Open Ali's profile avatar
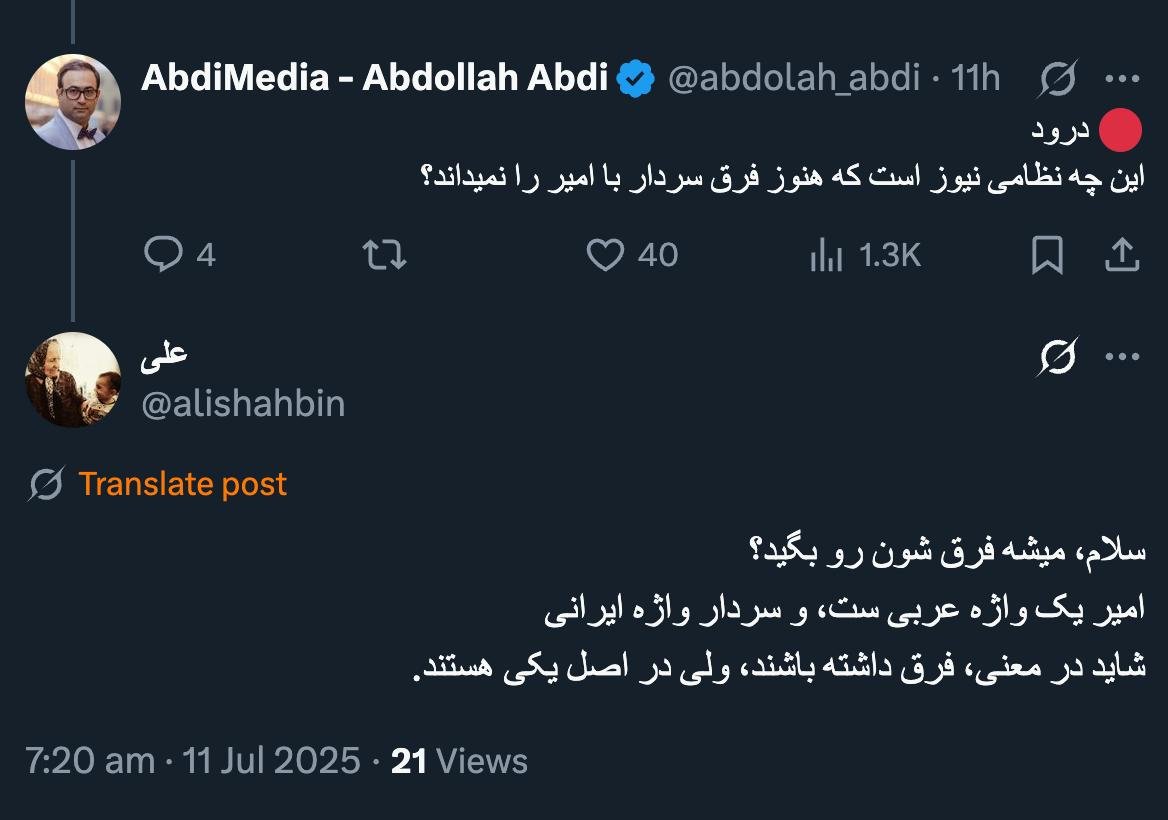Viewport: 1168px width, 820px height. tap(73, 380)
